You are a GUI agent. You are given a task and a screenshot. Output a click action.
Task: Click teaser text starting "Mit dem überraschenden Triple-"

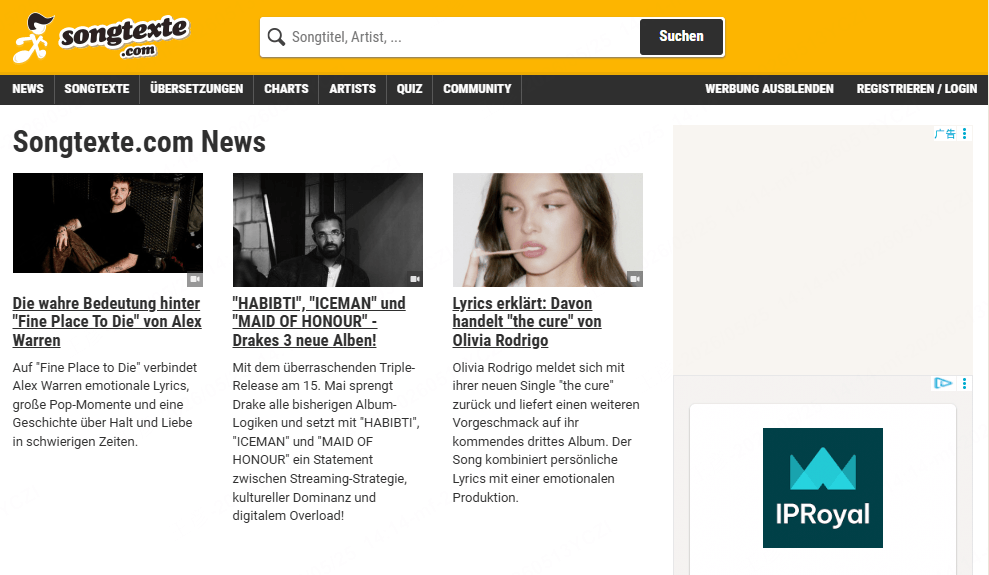[326, 441]
